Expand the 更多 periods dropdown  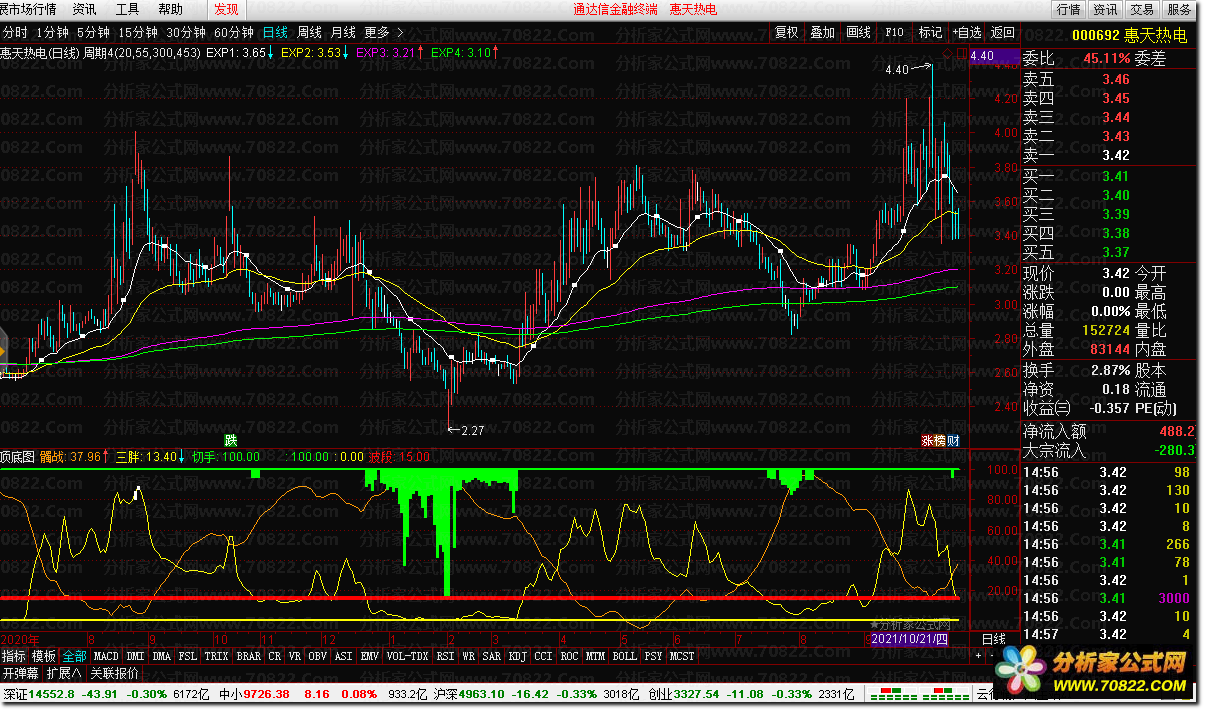pos(383,32)
